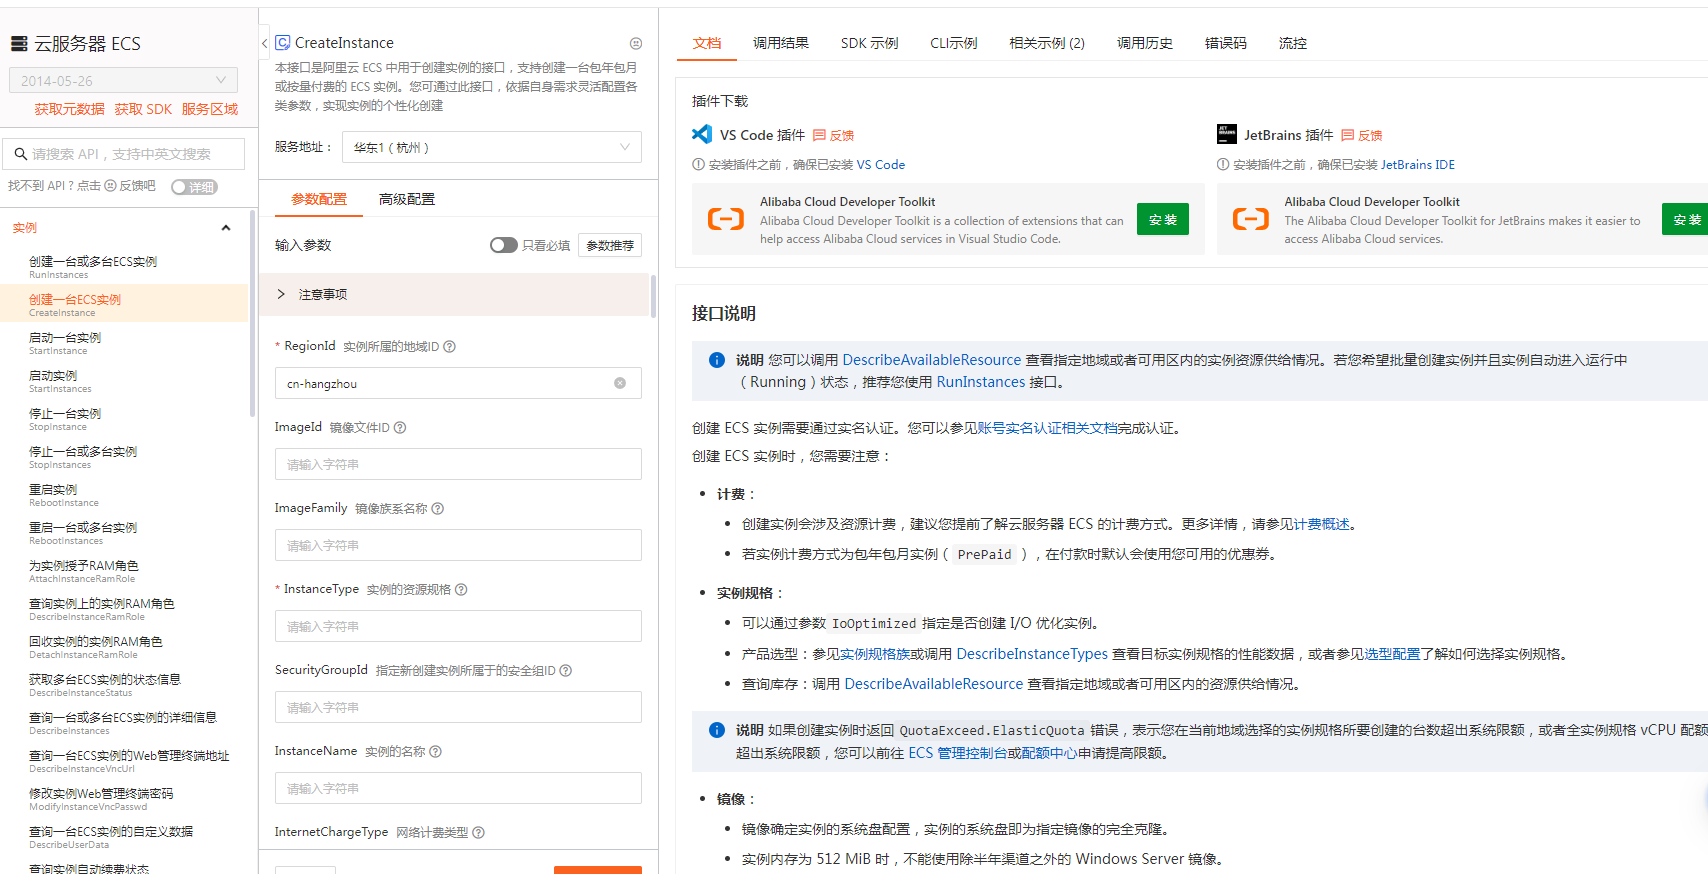This screenshot has height=874, width=1708.
Task: Open the 服务地址 region dropdown
Action: [492, 147]
